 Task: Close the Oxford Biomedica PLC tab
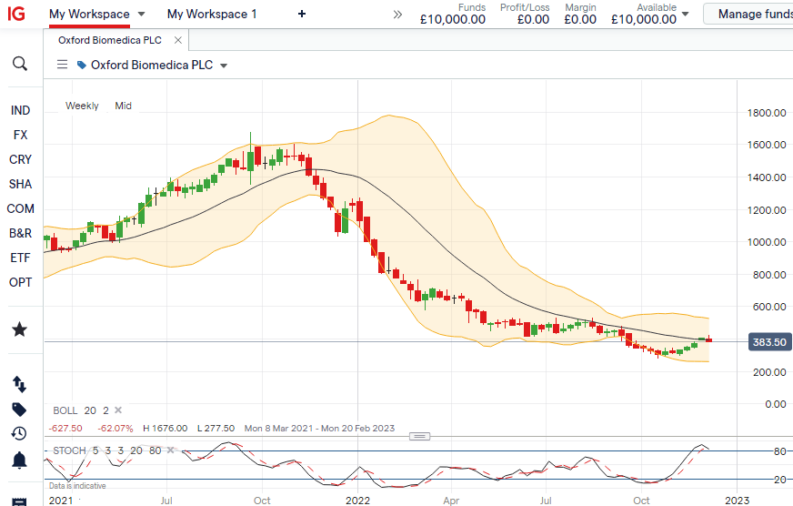(x=178, y=40)
